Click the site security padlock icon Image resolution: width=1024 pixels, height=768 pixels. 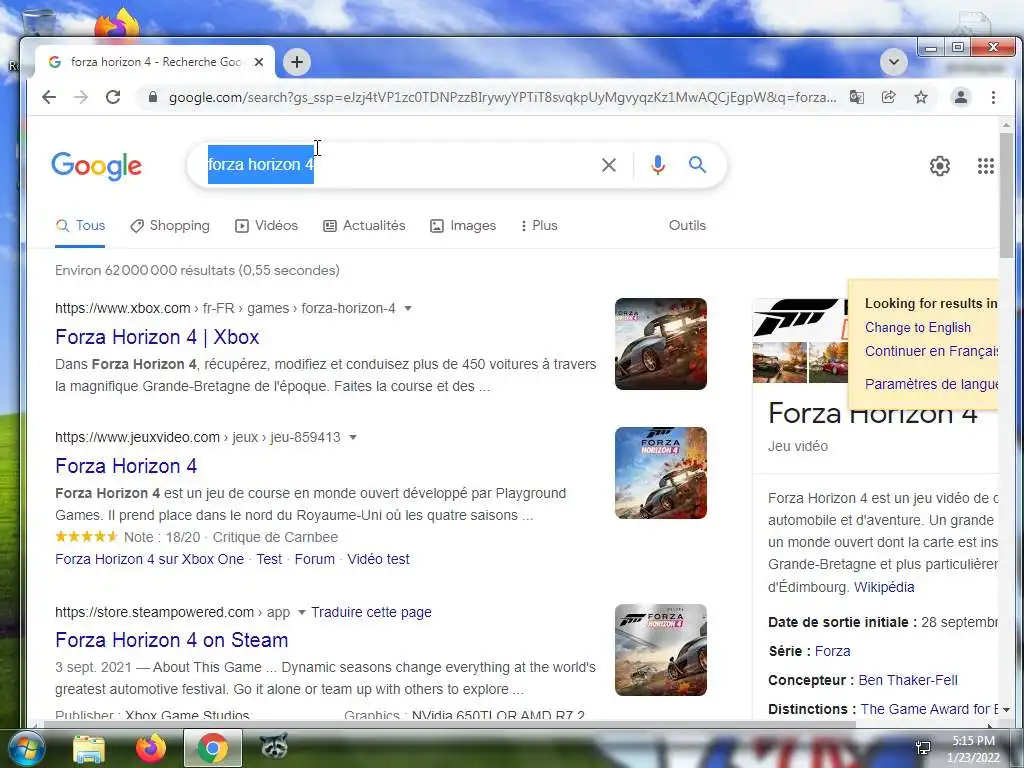(x=153, y=97)
